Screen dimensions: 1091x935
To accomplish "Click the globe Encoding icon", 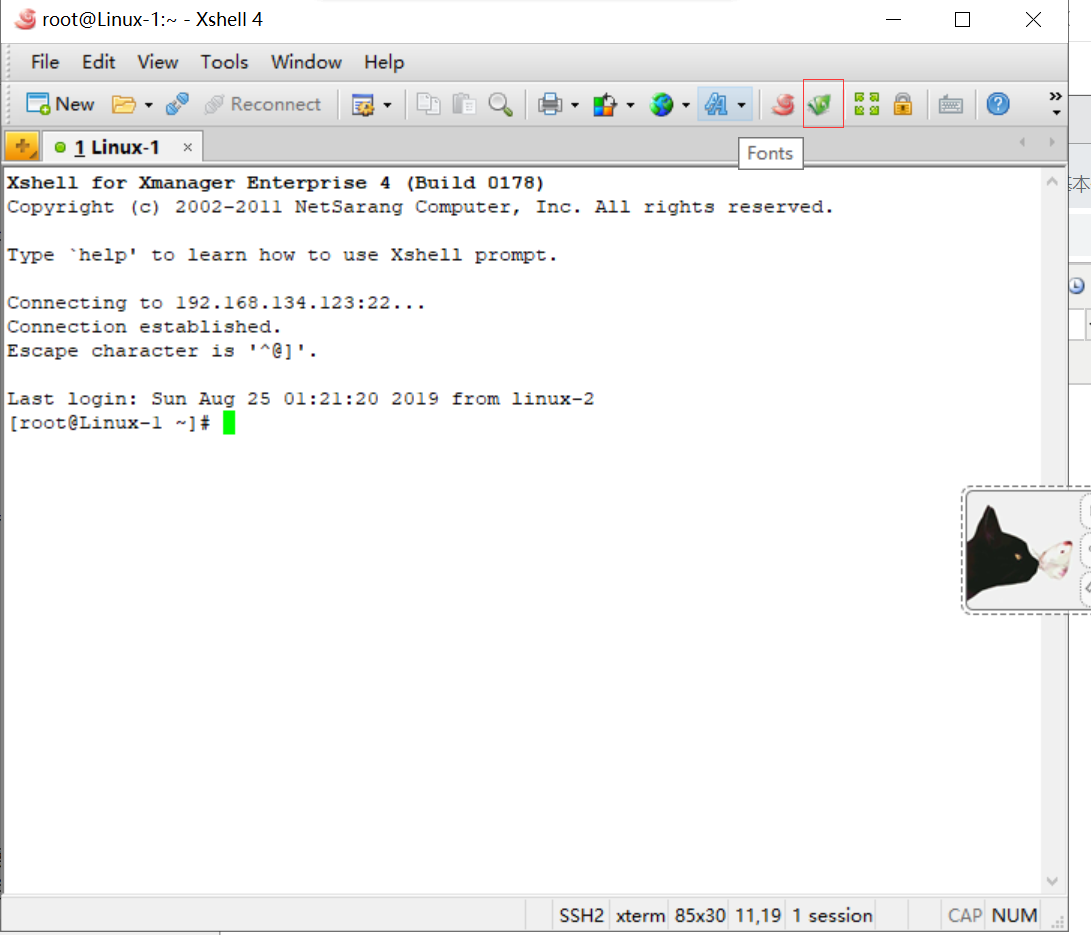I will (661, 104).
